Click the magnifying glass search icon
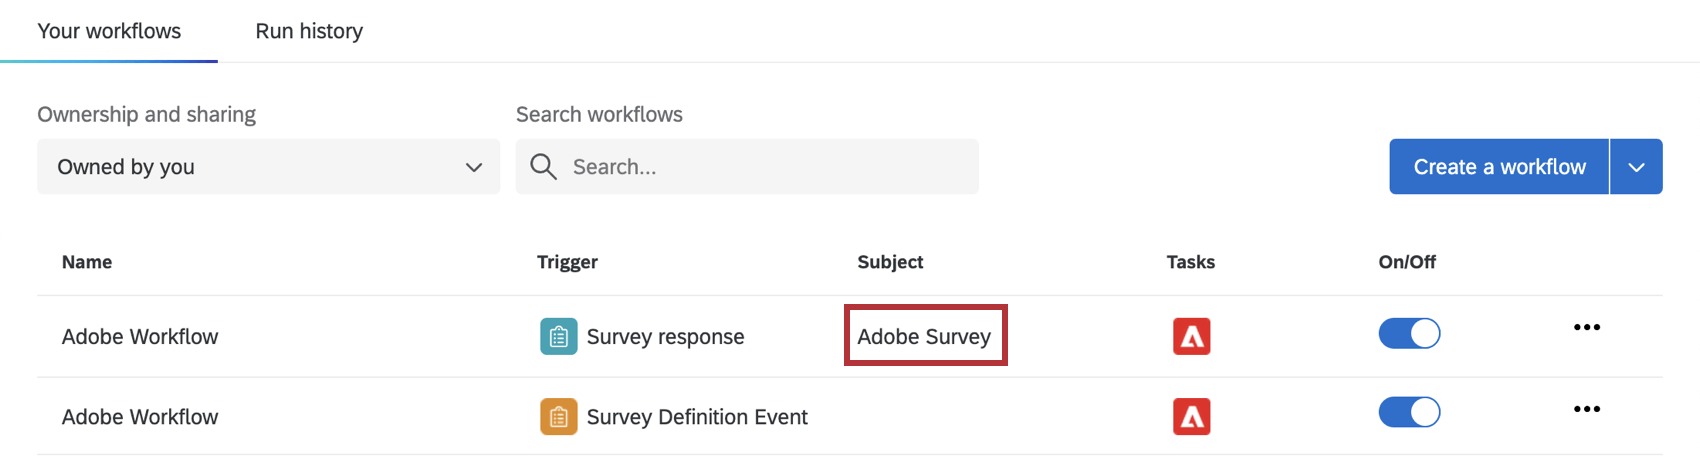The width and height of the screenshot is (1700, 456). click(543, 167)
